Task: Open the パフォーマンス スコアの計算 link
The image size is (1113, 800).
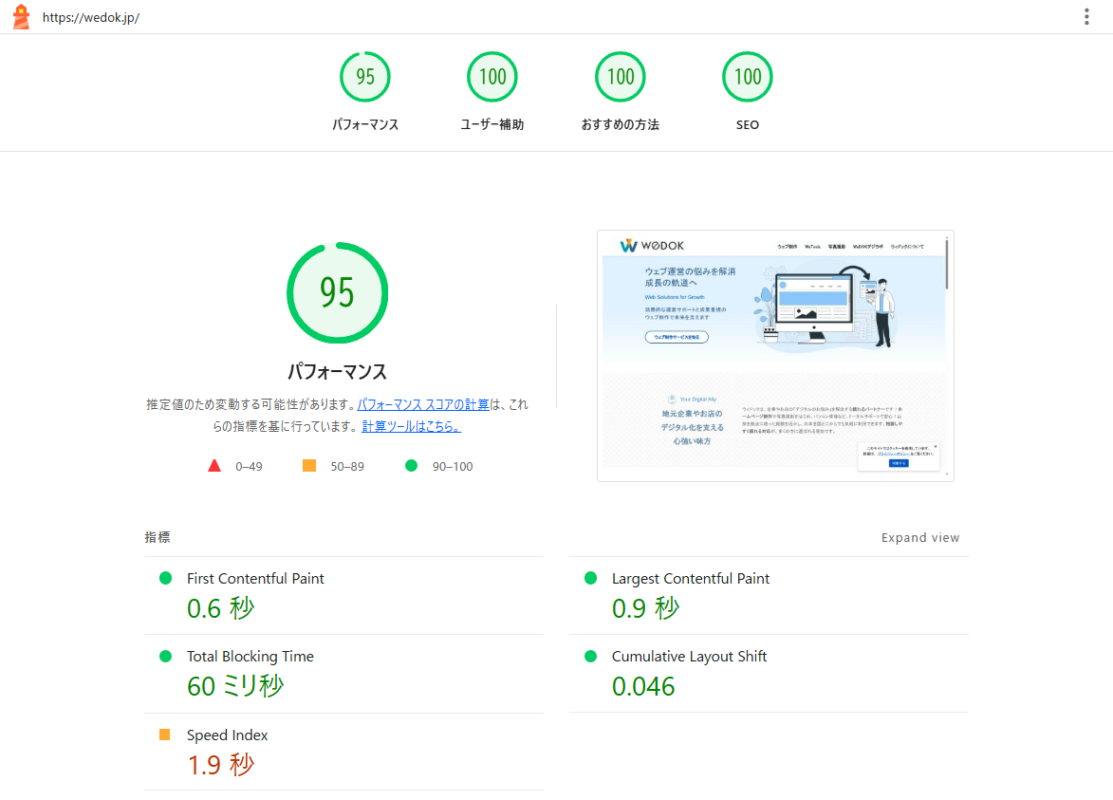Action: (423, 405)
